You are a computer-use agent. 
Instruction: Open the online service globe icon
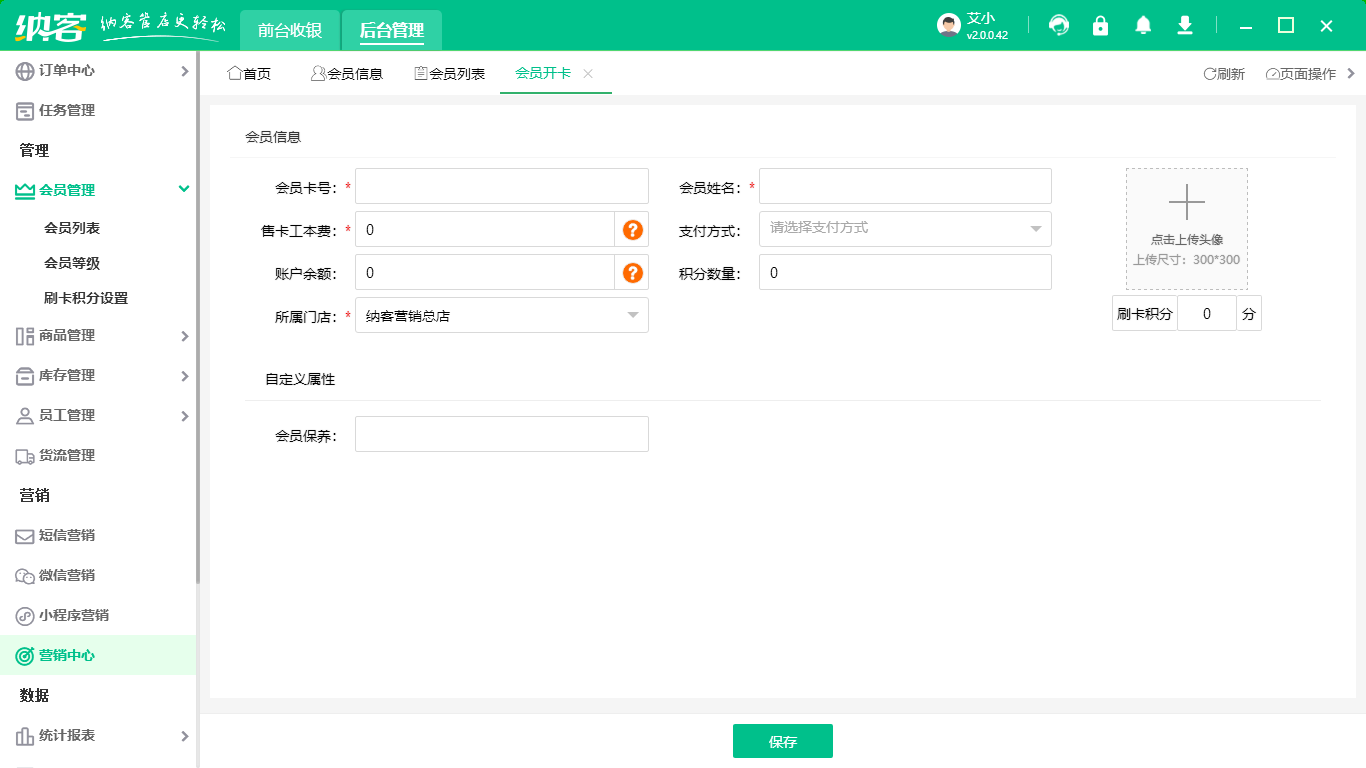coord(1058,25)
